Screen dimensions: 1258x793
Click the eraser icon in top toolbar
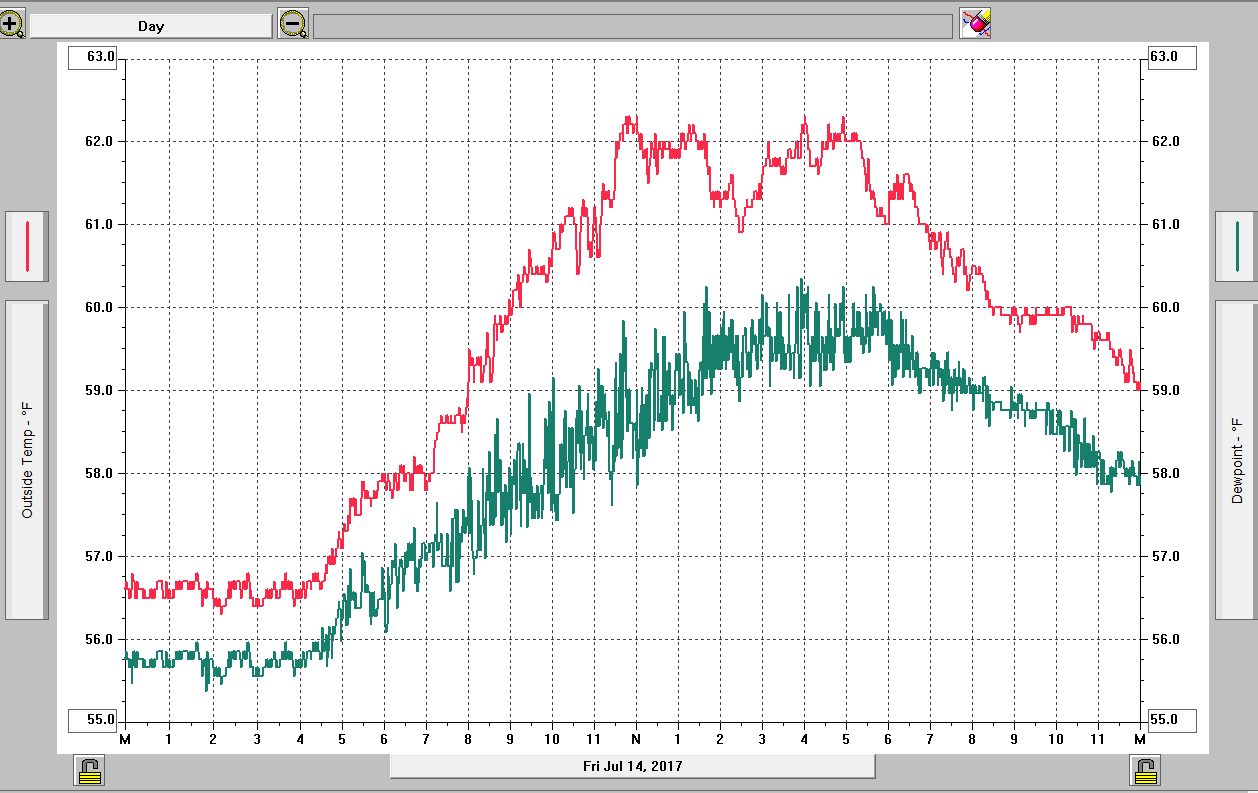pyautogui.click(x=975, y=24)
